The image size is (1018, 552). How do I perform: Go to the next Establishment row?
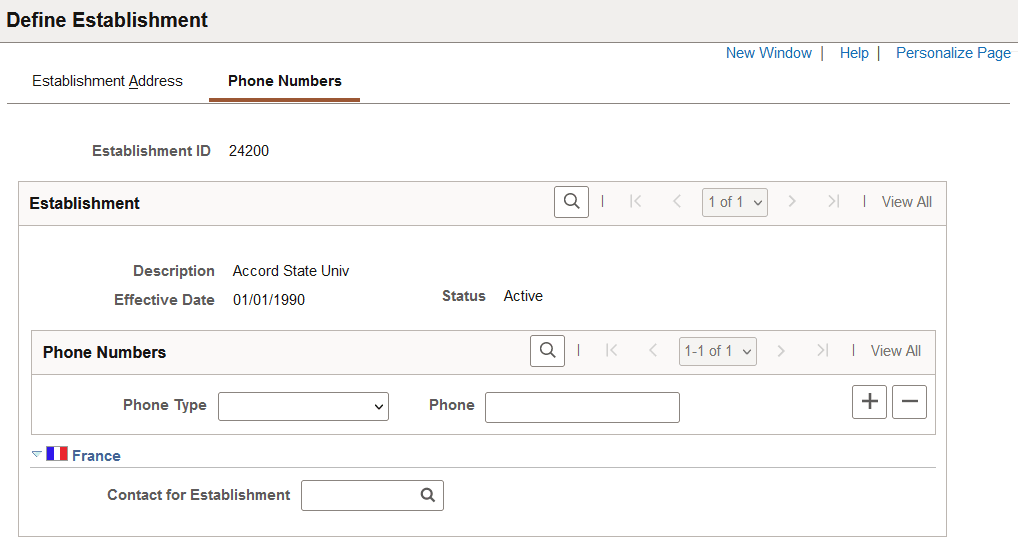792,202
